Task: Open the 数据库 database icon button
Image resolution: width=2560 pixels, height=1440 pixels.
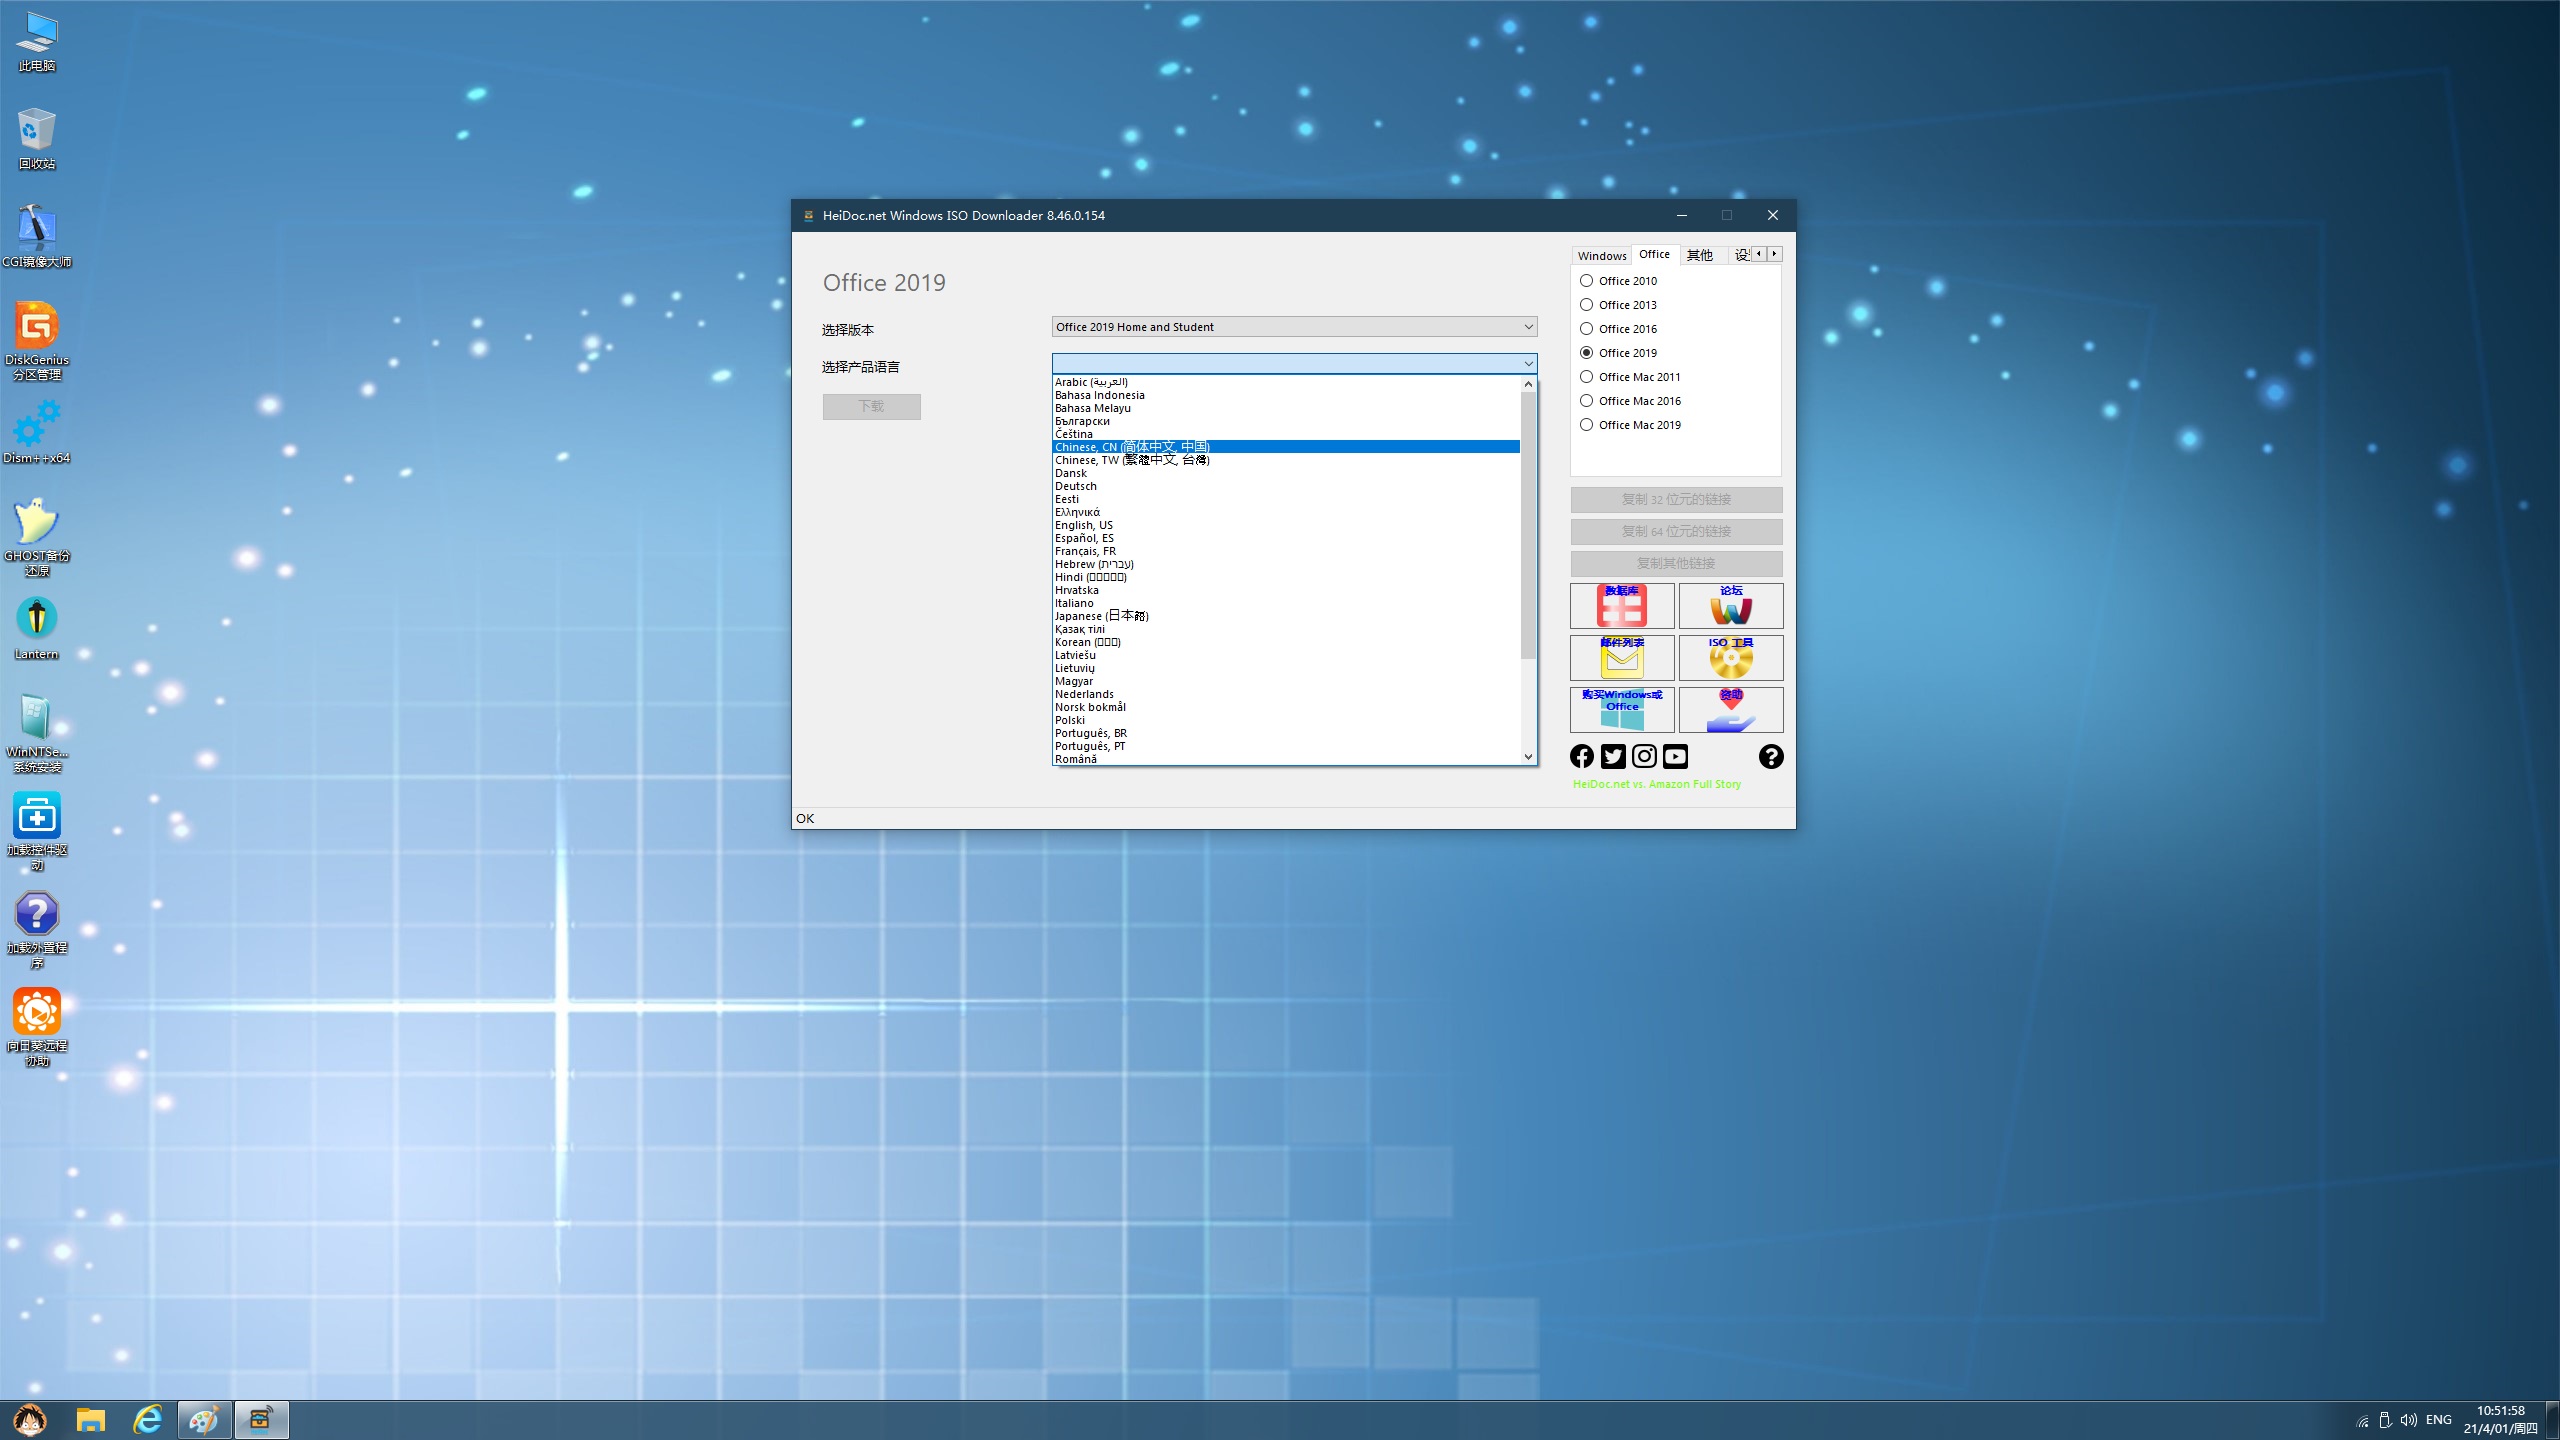Action: (1622, 606)
